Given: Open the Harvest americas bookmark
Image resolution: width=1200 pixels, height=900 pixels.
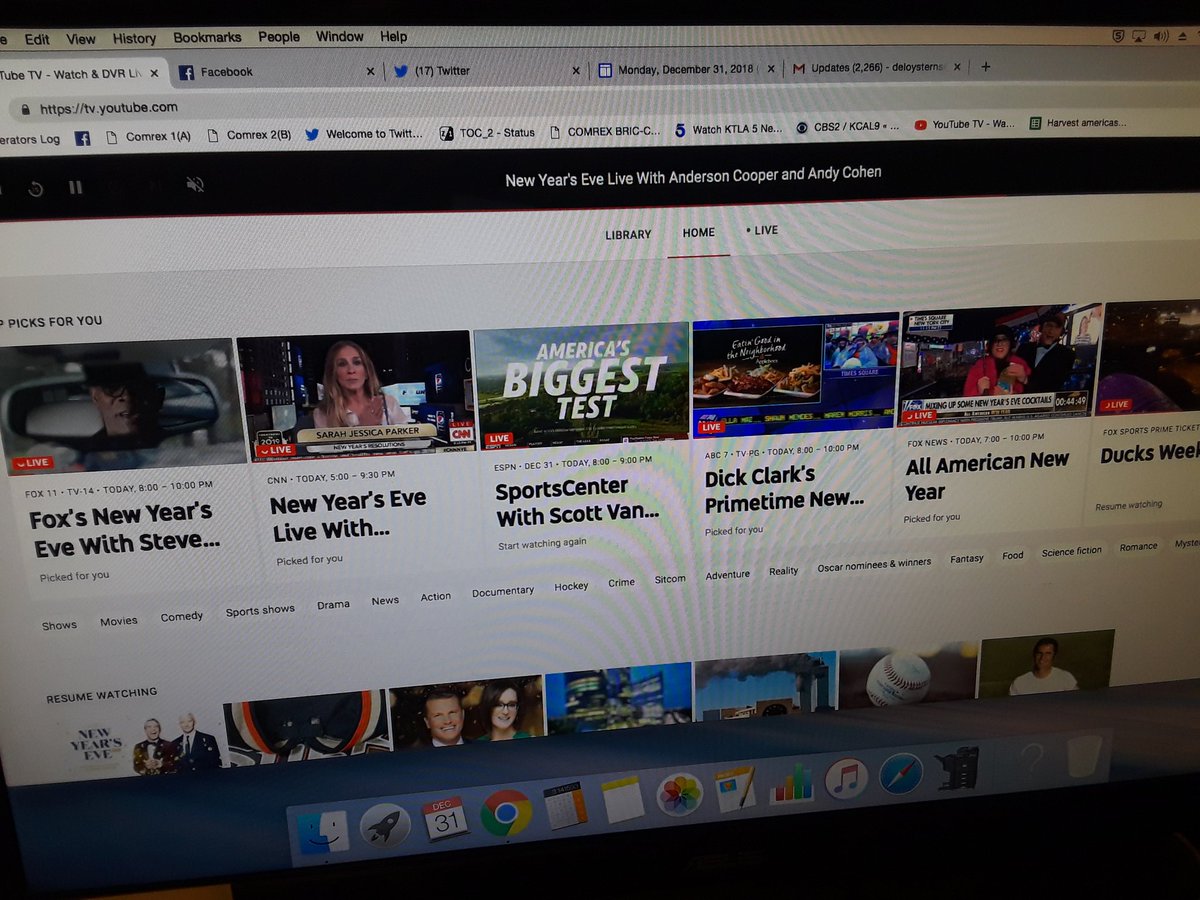Looking at the screenshot, I should (1076, 123).
